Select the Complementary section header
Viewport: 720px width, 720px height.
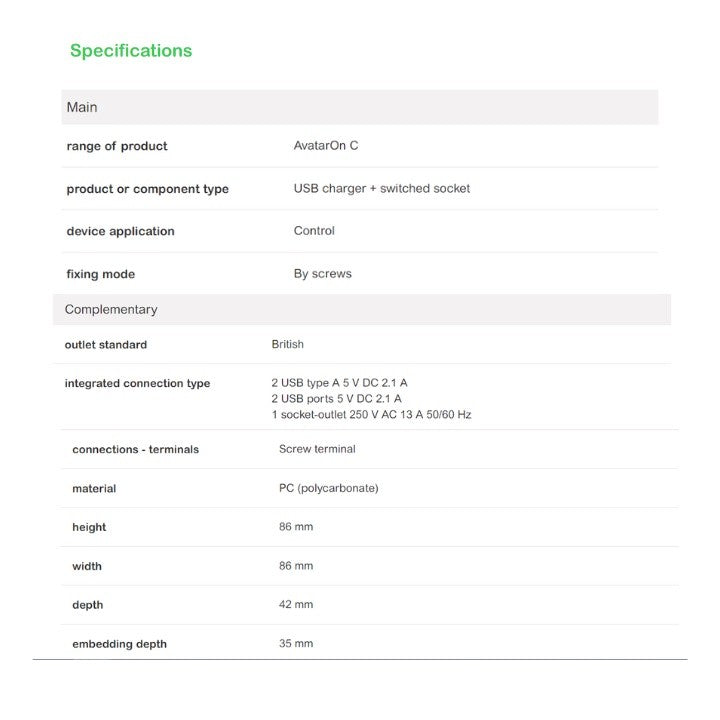tap(111, 310)
